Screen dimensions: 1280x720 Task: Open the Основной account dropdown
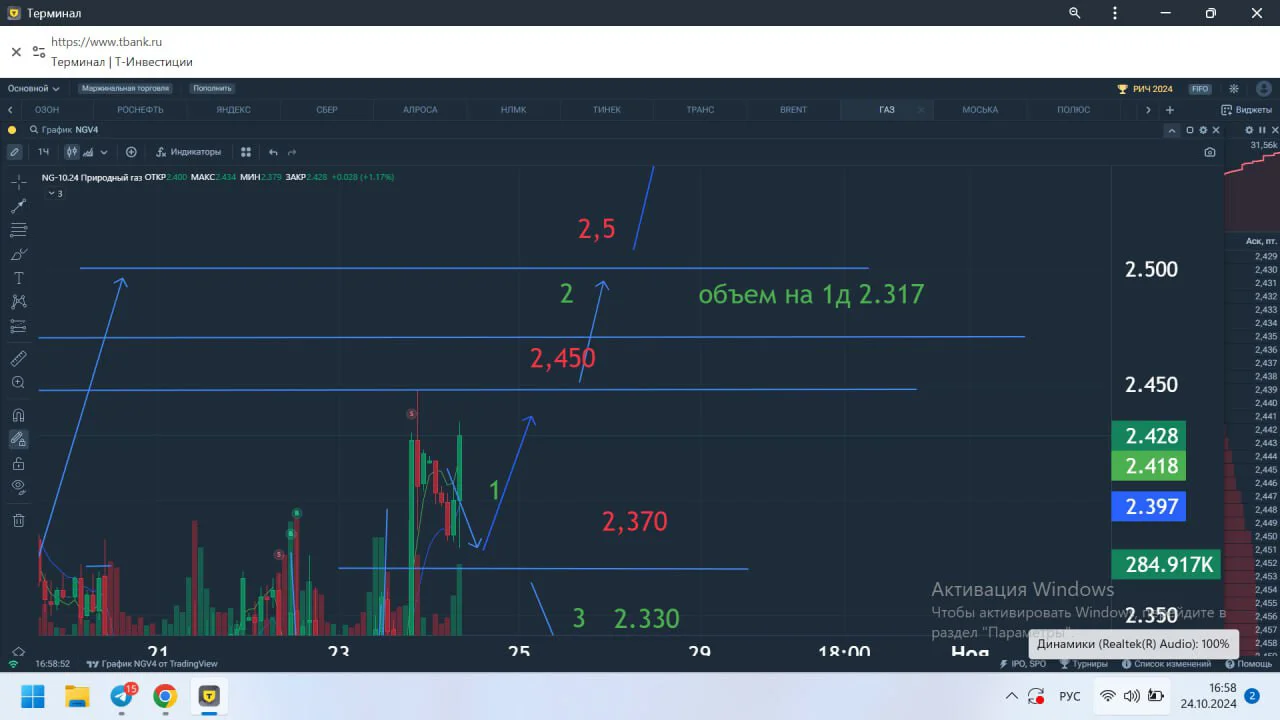(34, 89)
